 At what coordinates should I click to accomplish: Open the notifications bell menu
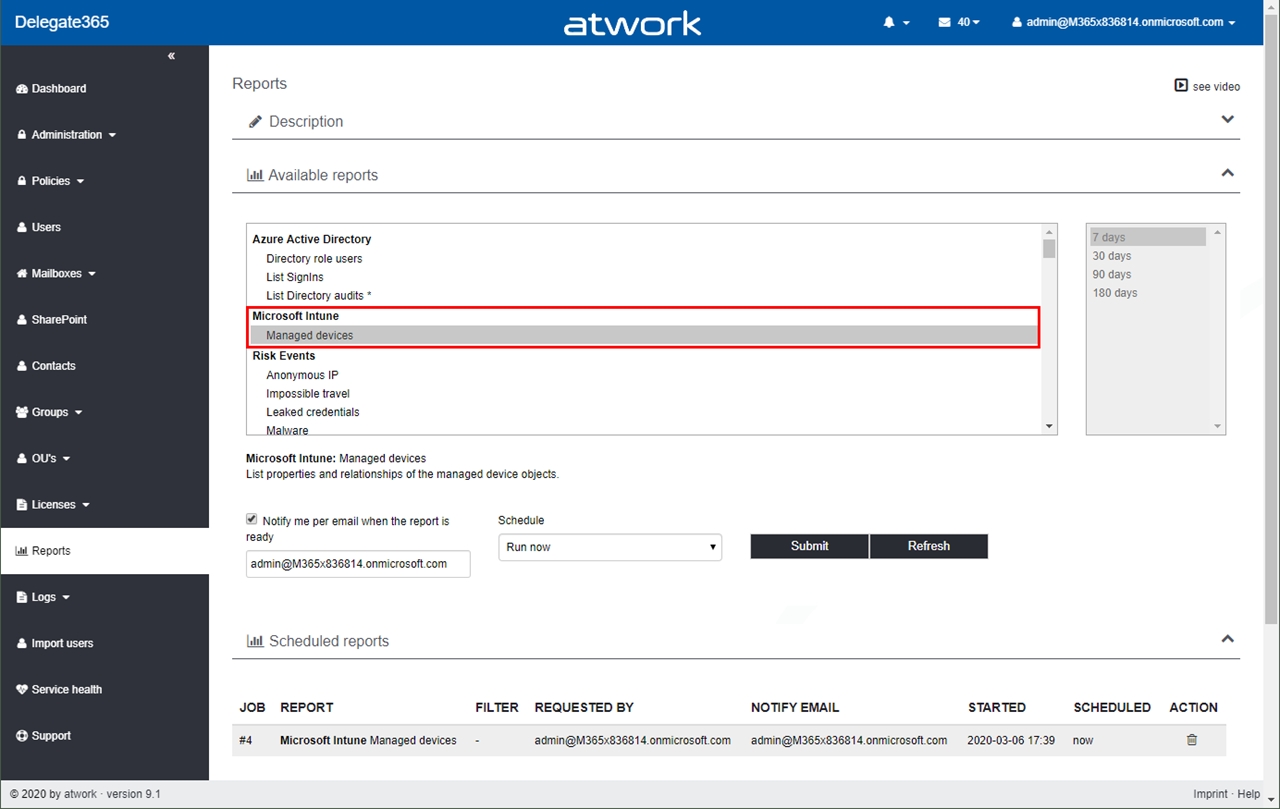click(896, 22)
